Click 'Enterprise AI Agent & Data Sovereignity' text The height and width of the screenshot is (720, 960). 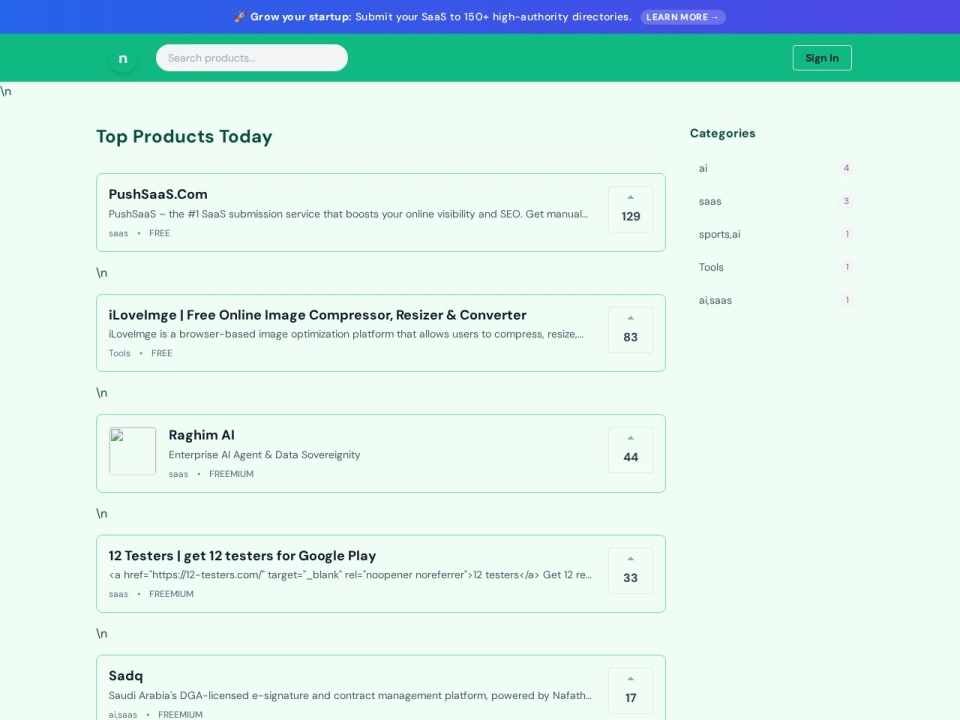264,454
